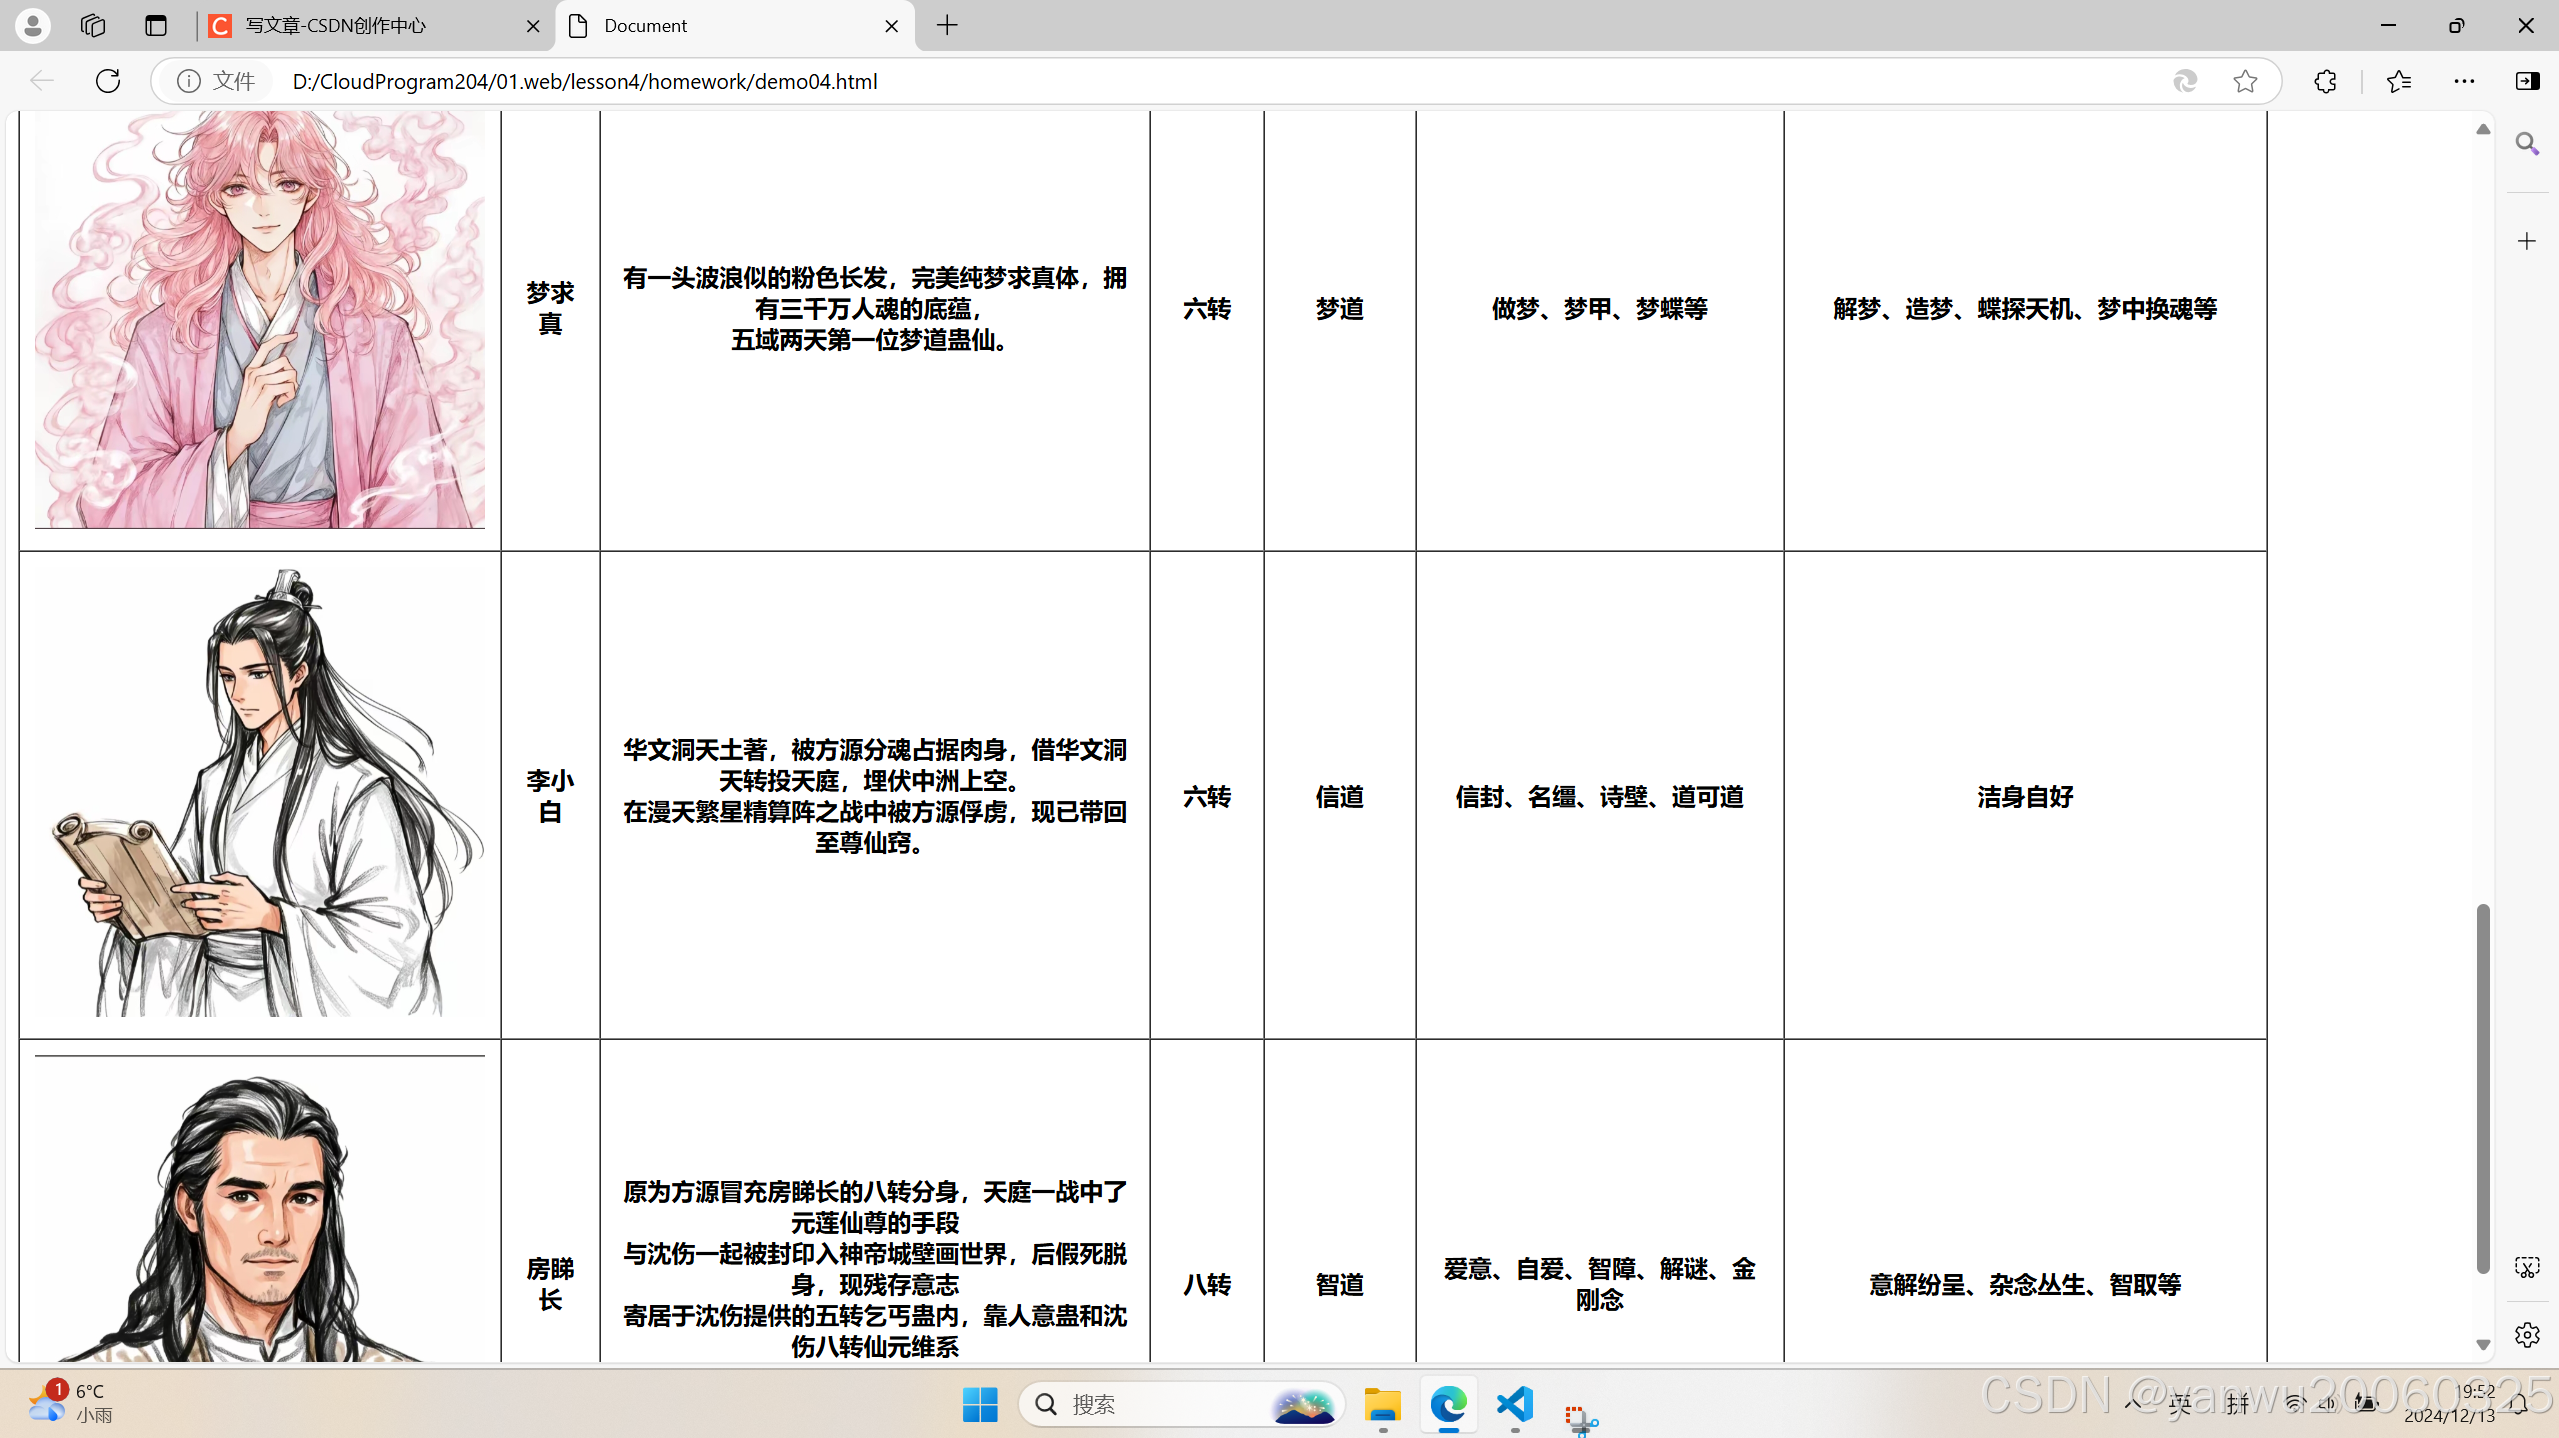Click the vertical scrollbar thumb
Image resolution: width=2559 pixels, height=1438 pixels.
coord(2482,1087)
